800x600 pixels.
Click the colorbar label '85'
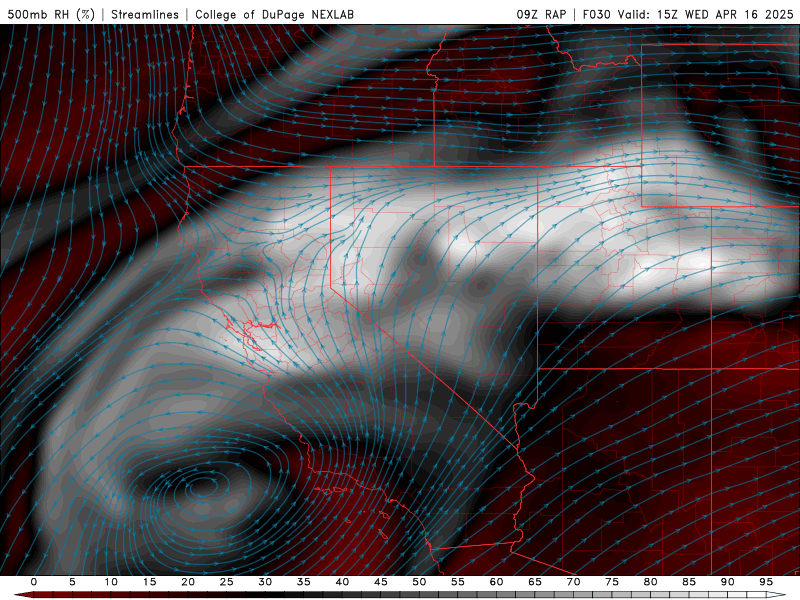[x=689, y=582]
